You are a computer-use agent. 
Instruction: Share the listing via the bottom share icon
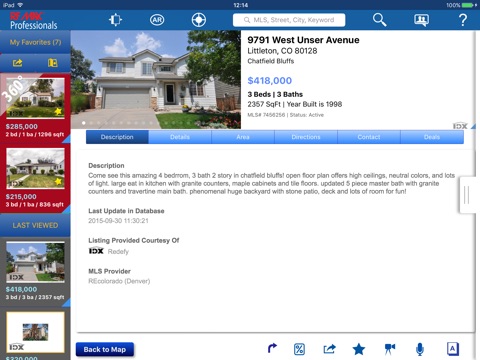pyautogui.click(x=329, y=349)
